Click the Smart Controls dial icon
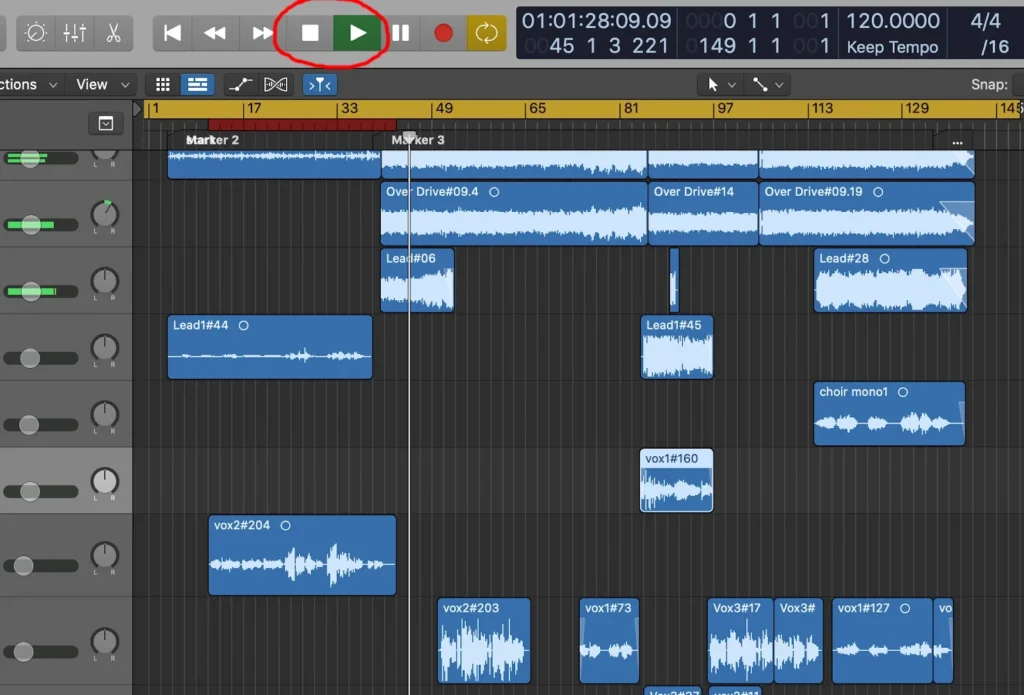 point(38,33)
